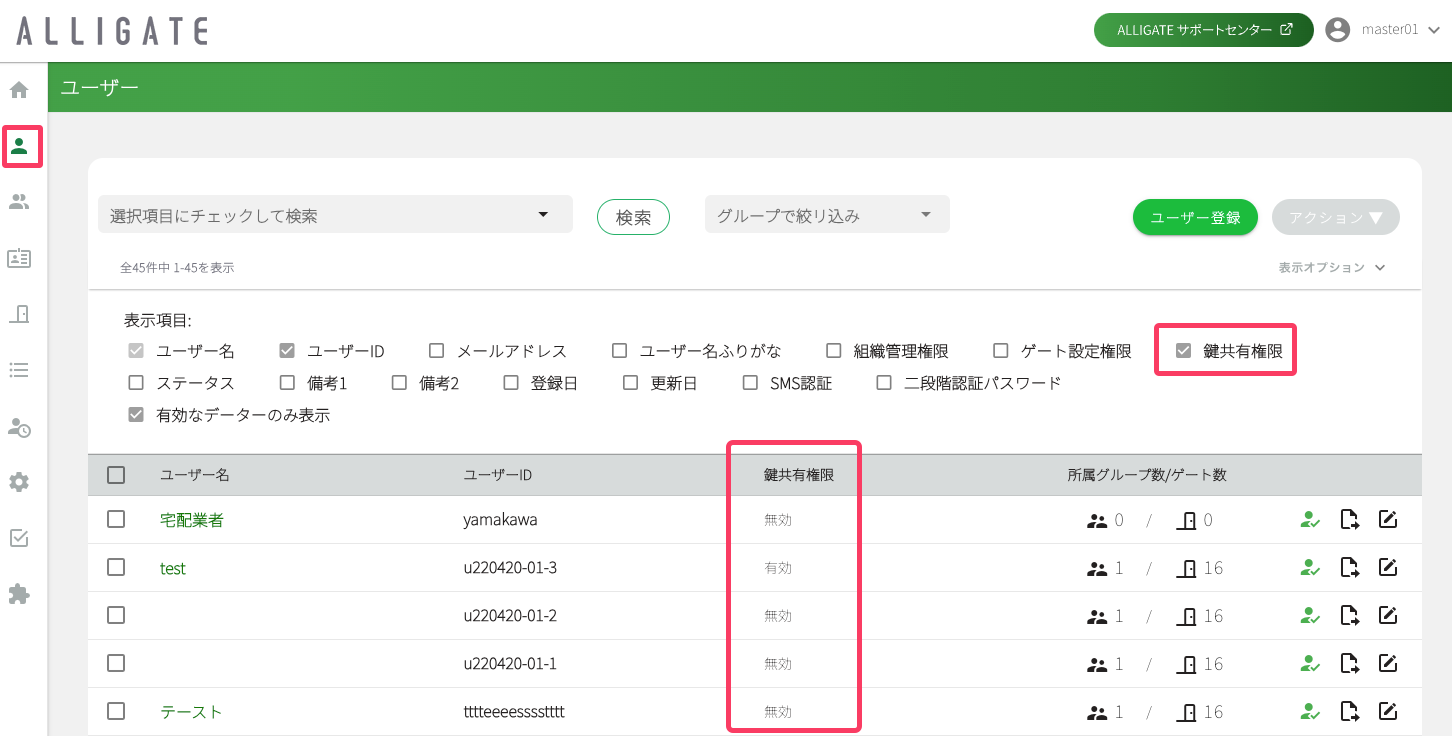Image resolution: width=1452 pixels, height=736 pixels.
Task: Enable the SMS認証 checkbox
Action: point(750,383)
